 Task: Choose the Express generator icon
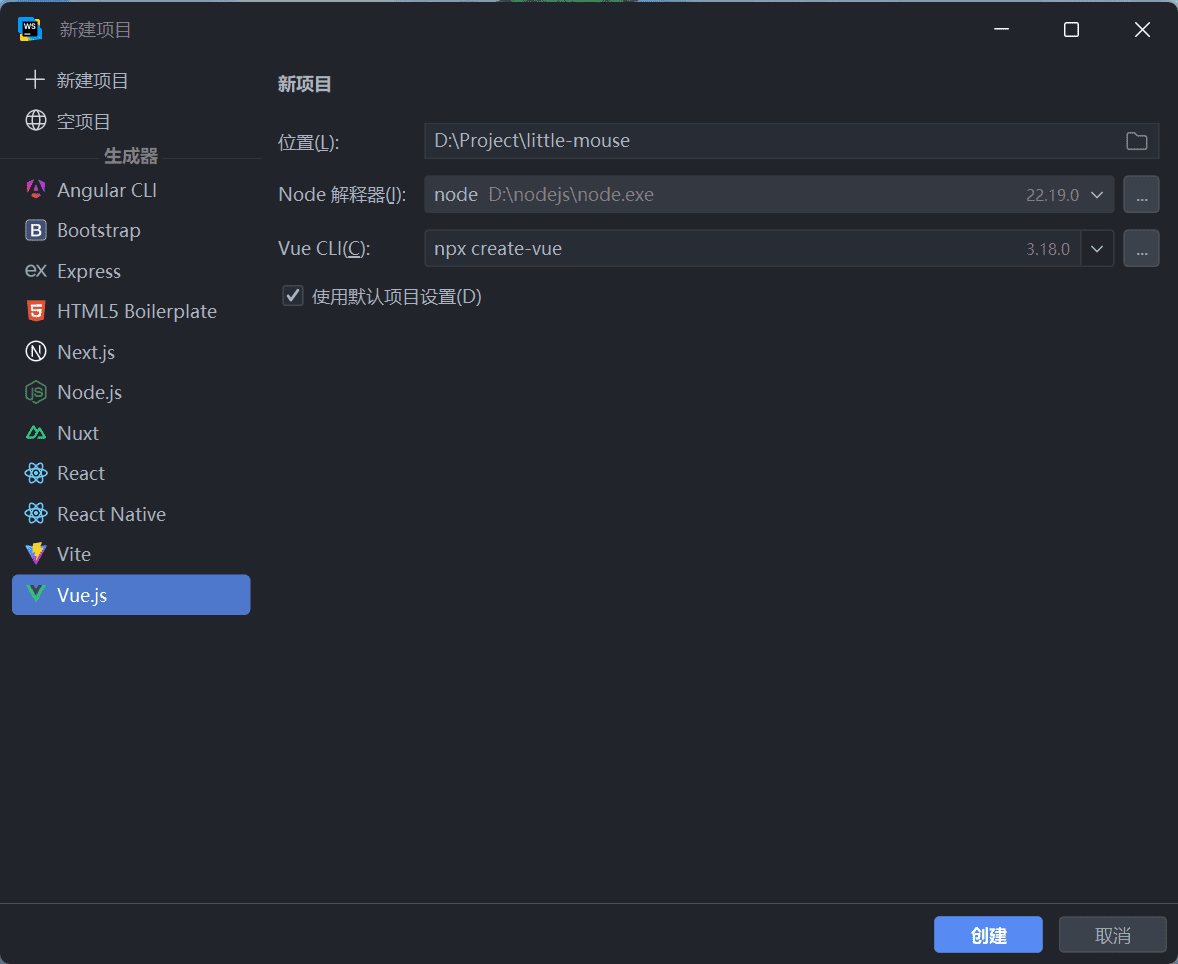click(36, 271)
